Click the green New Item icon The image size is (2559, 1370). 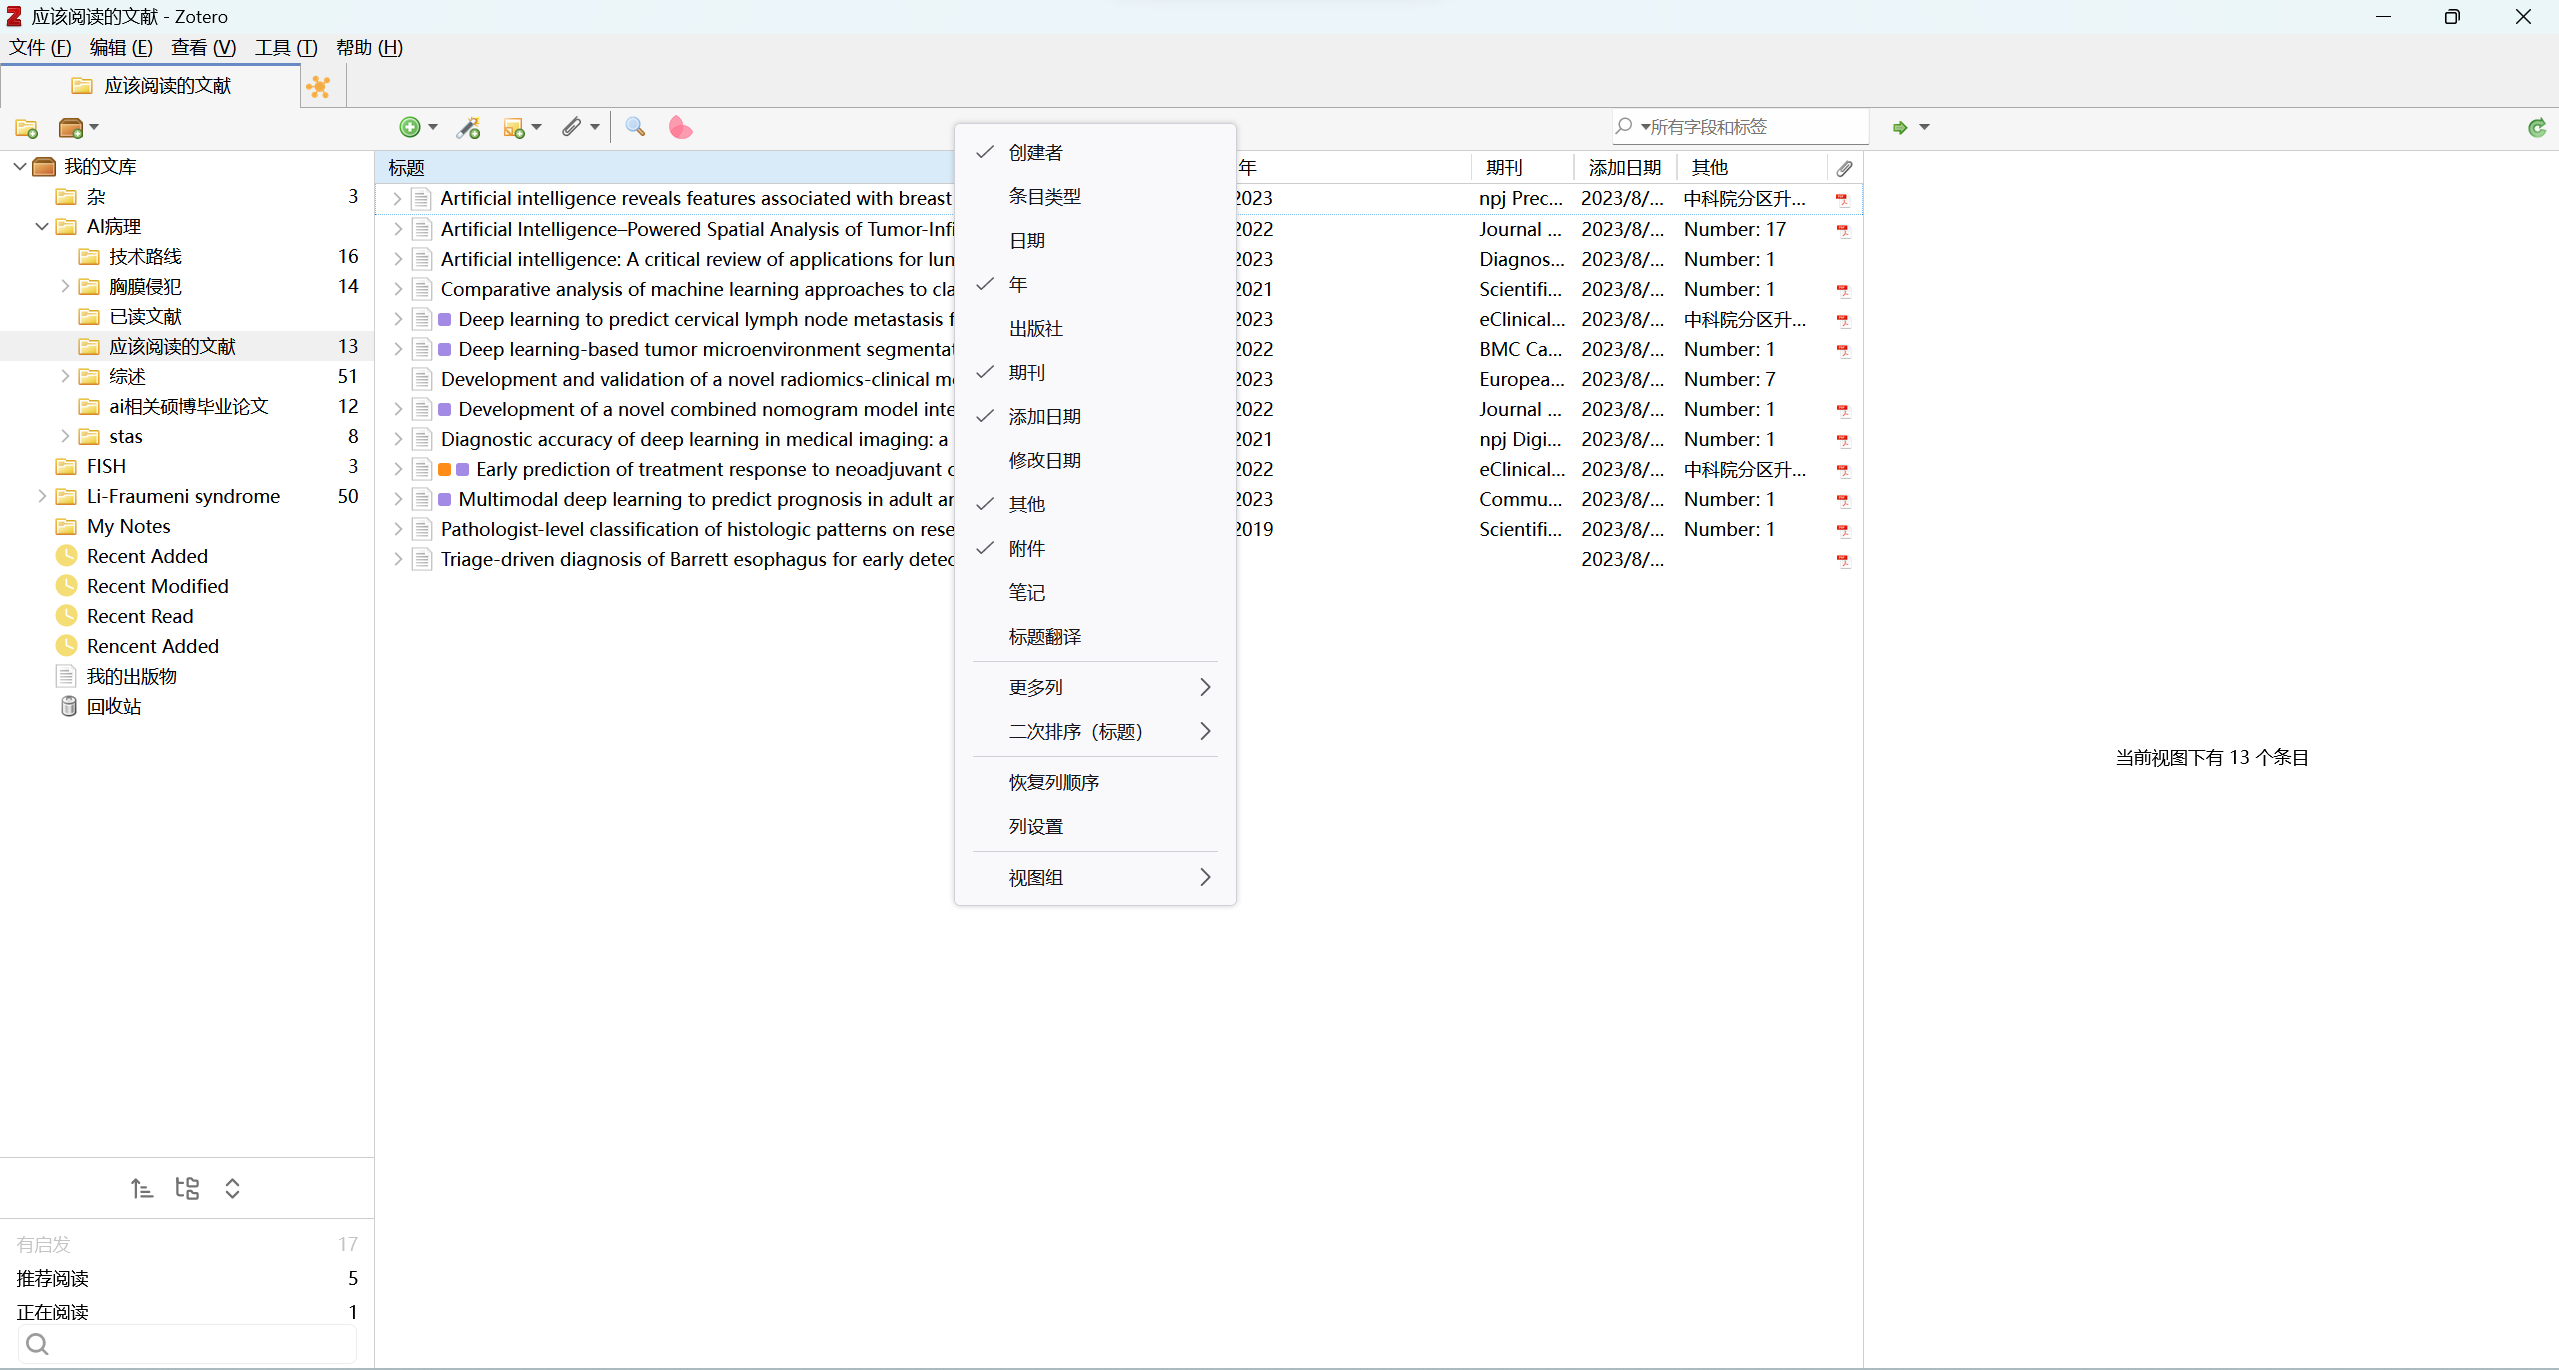pos(410,127)
